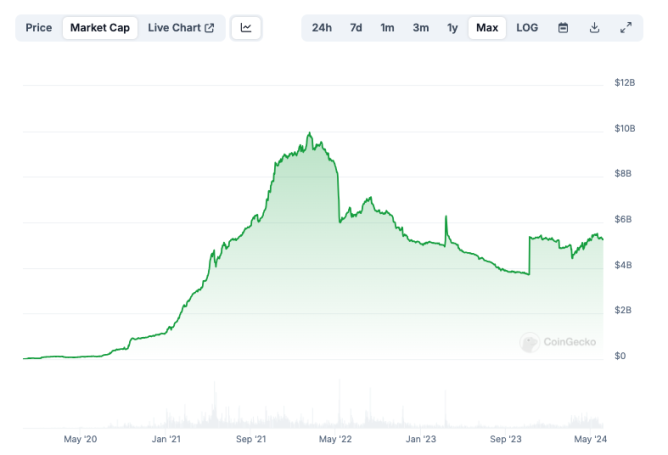Toggle LOG scale on the chart
Viewport: 668px width, 455px height.
[x=527, y=28]
